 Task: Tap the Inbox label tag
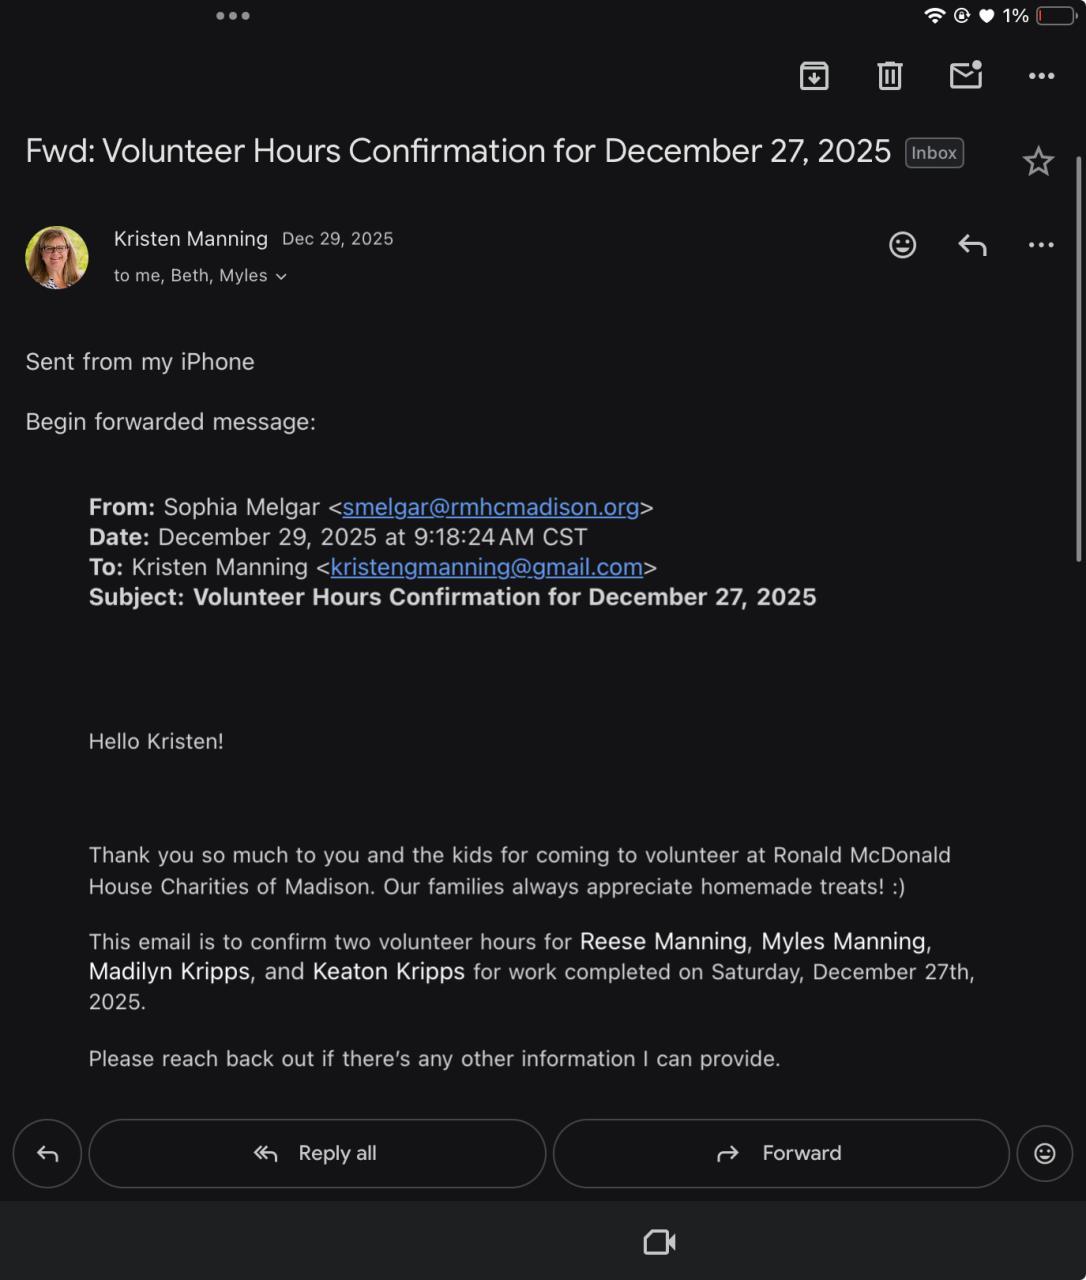click(934, 153)
